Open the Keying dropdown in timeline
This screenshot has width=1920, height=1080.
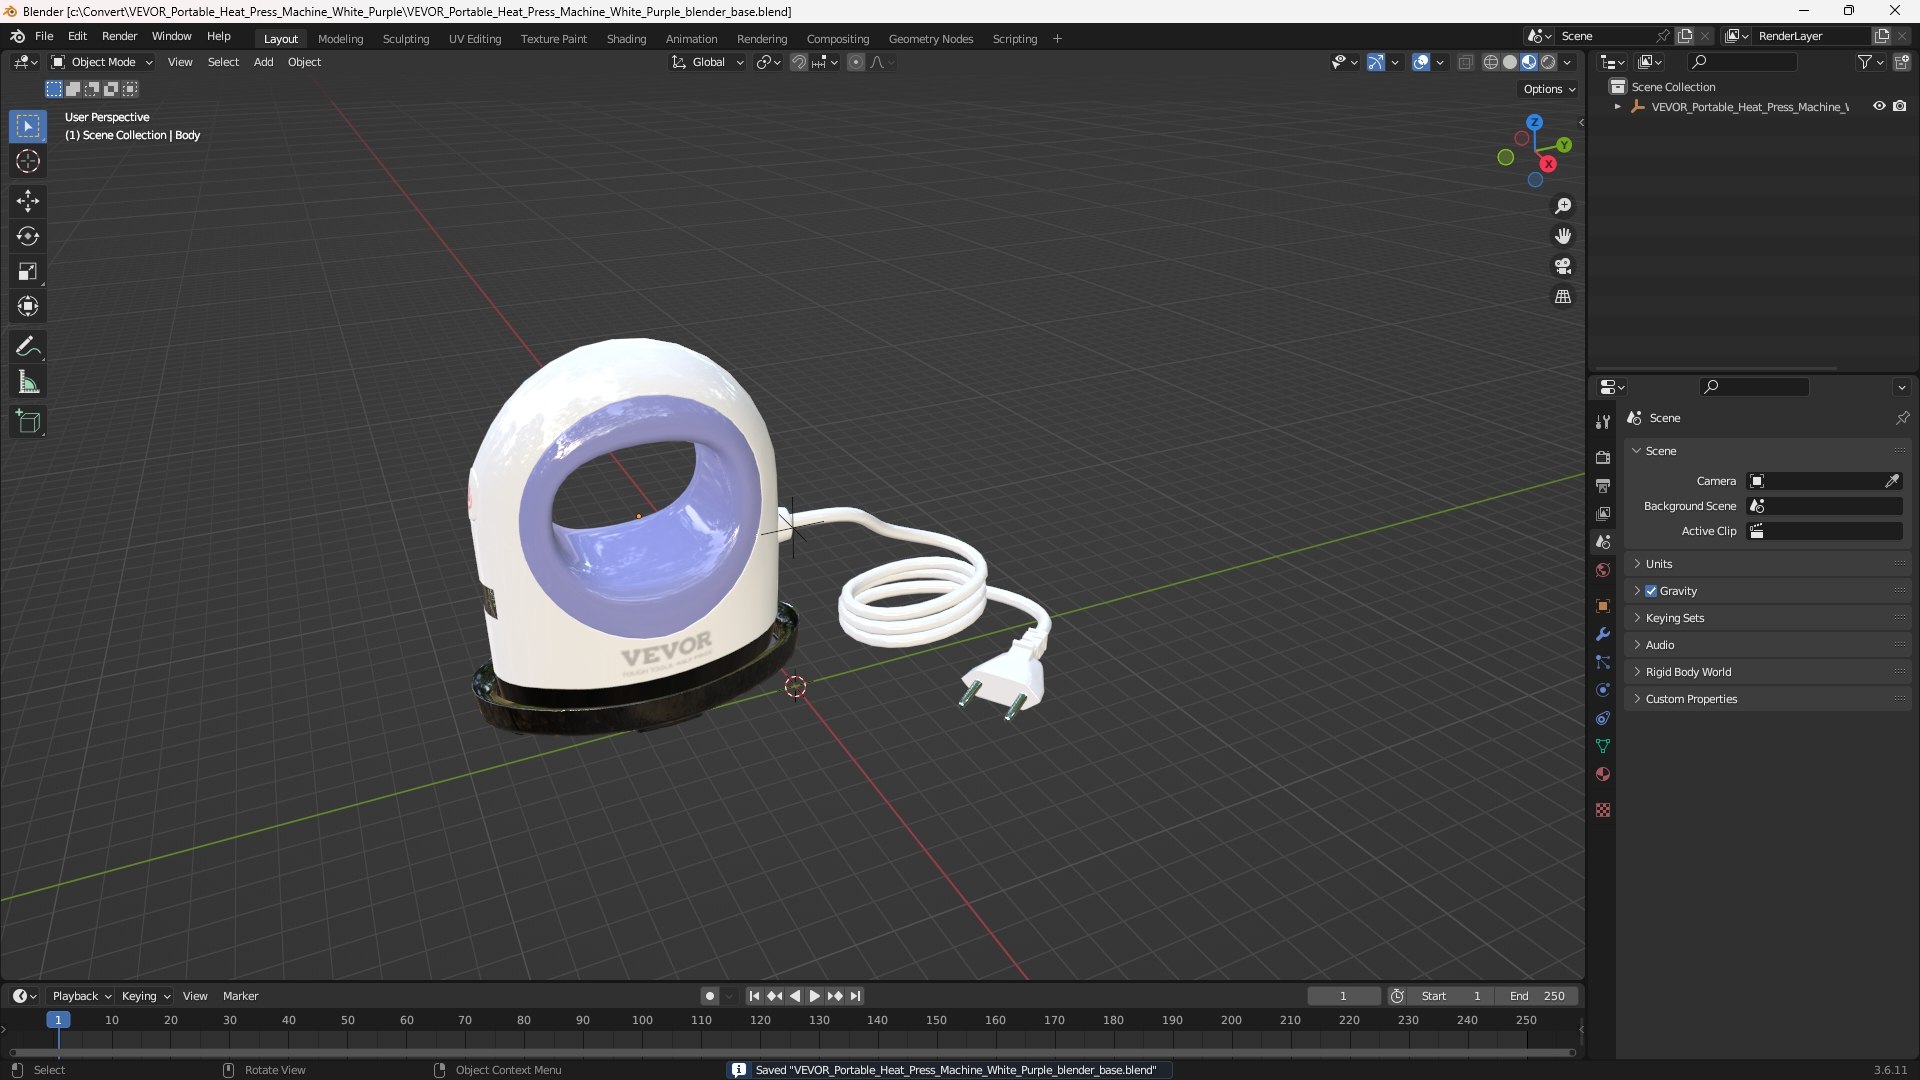(x=145, y=996)
